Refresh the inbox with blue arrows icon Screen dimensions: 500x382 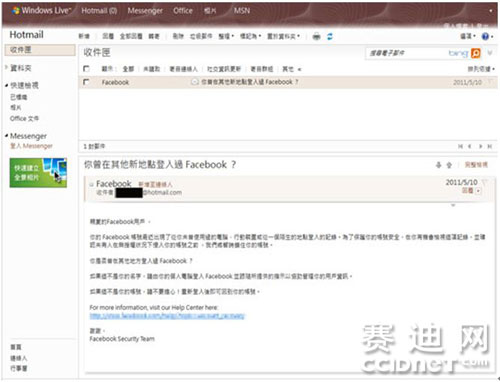pos(330,36)
